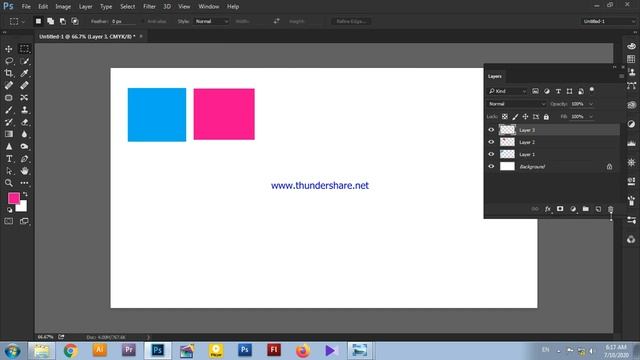640x360 pixels.
Task: Open the layer blend mode Normal dropdown
Action: (516, 104)
